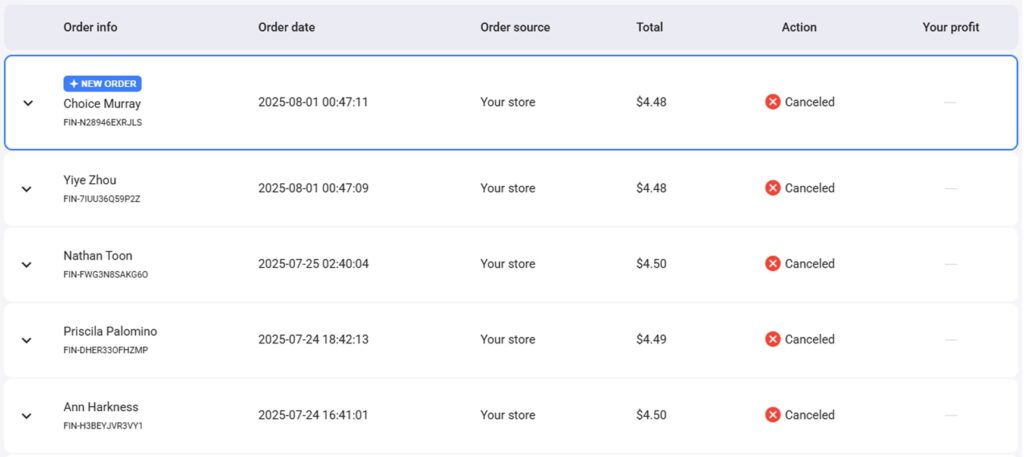The width and height of the screenshot is (1024, 457).
Task: Click the Order date column header
Action: pos(286,28)
